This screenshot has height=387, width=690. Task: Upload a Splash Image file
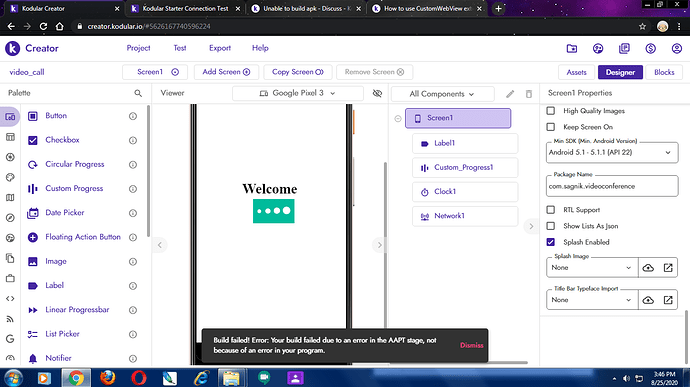[648, 268]
